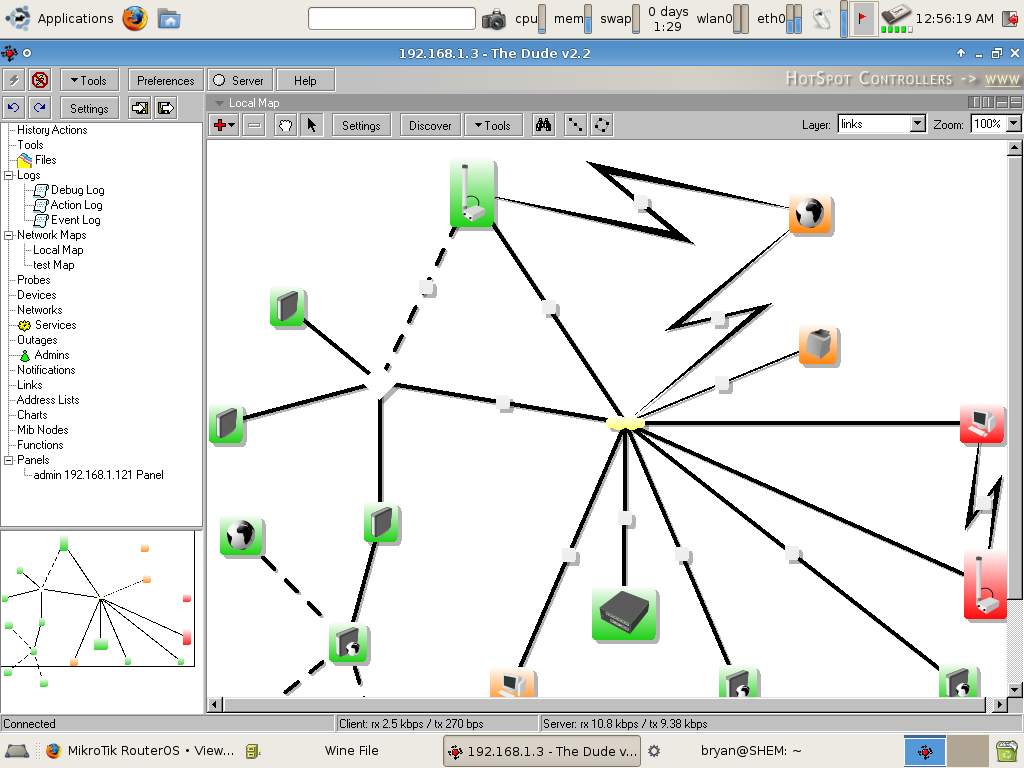Click the camera screenshot icon in top panel

point(494,20)
